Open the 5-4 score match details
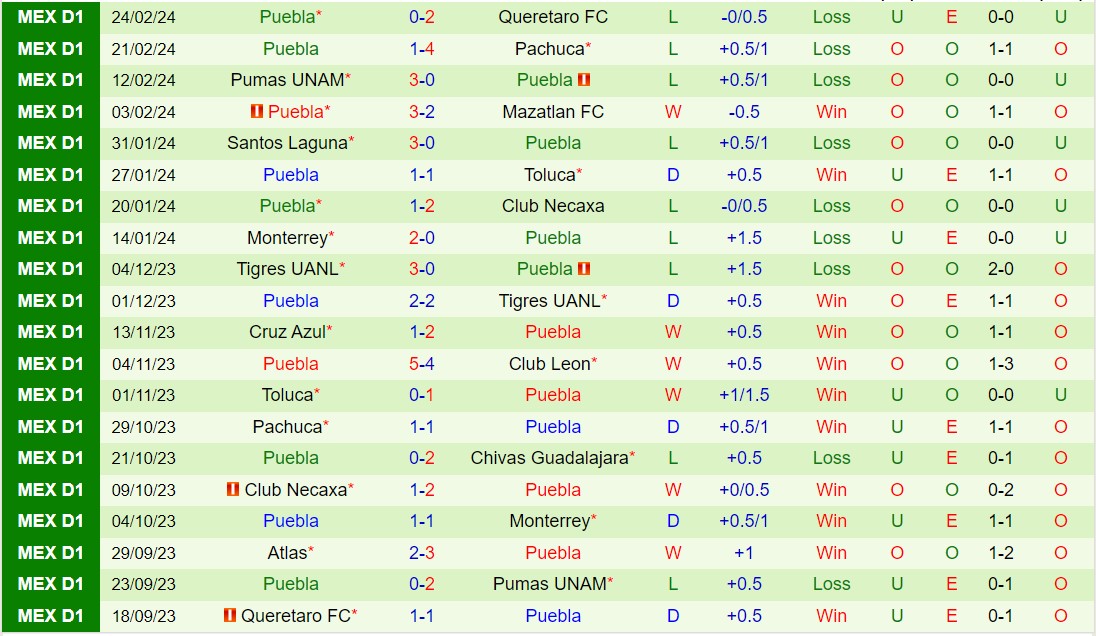The height and width of the screenshot is (636, 1096). point(422,364)
